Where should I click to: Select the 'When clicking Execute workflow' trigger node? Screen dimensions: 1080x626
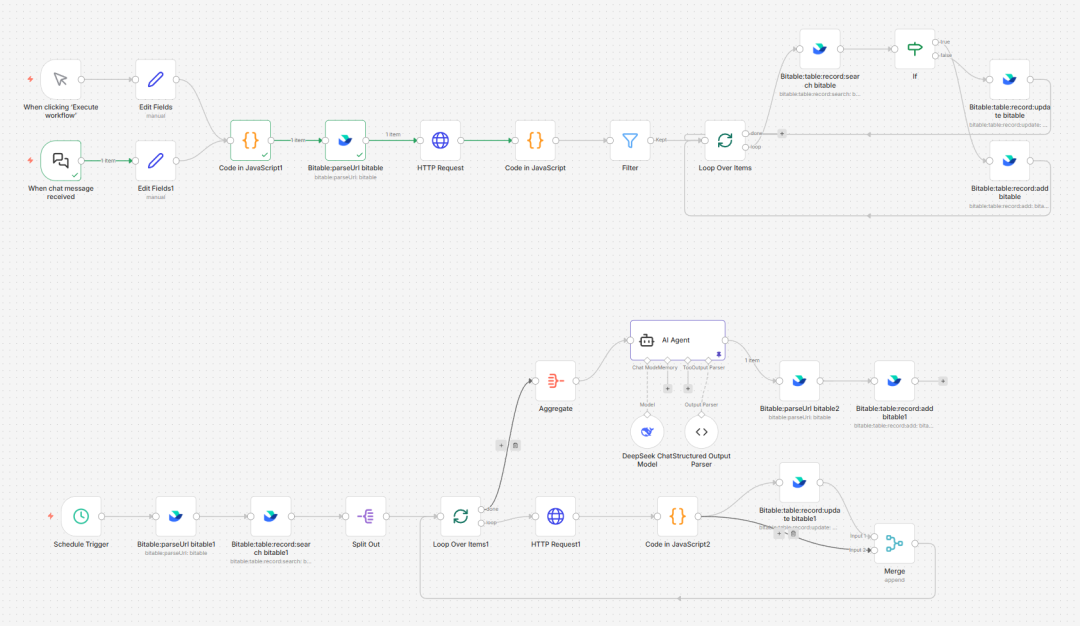[x=60, y=80]
